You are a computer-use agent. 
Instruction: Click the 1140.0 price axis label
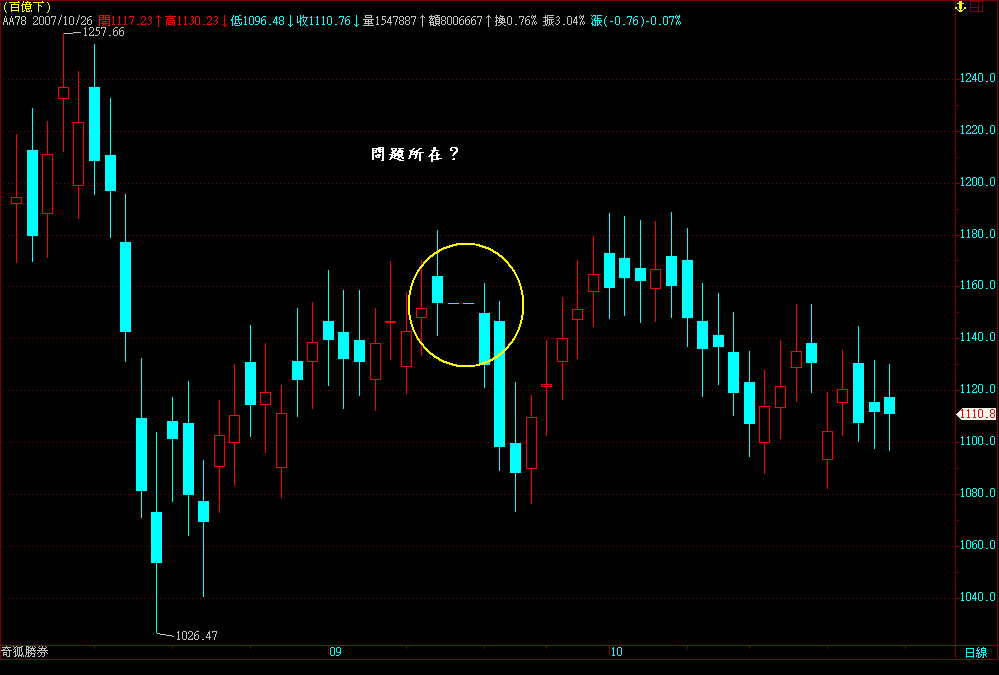coord(977,337)
